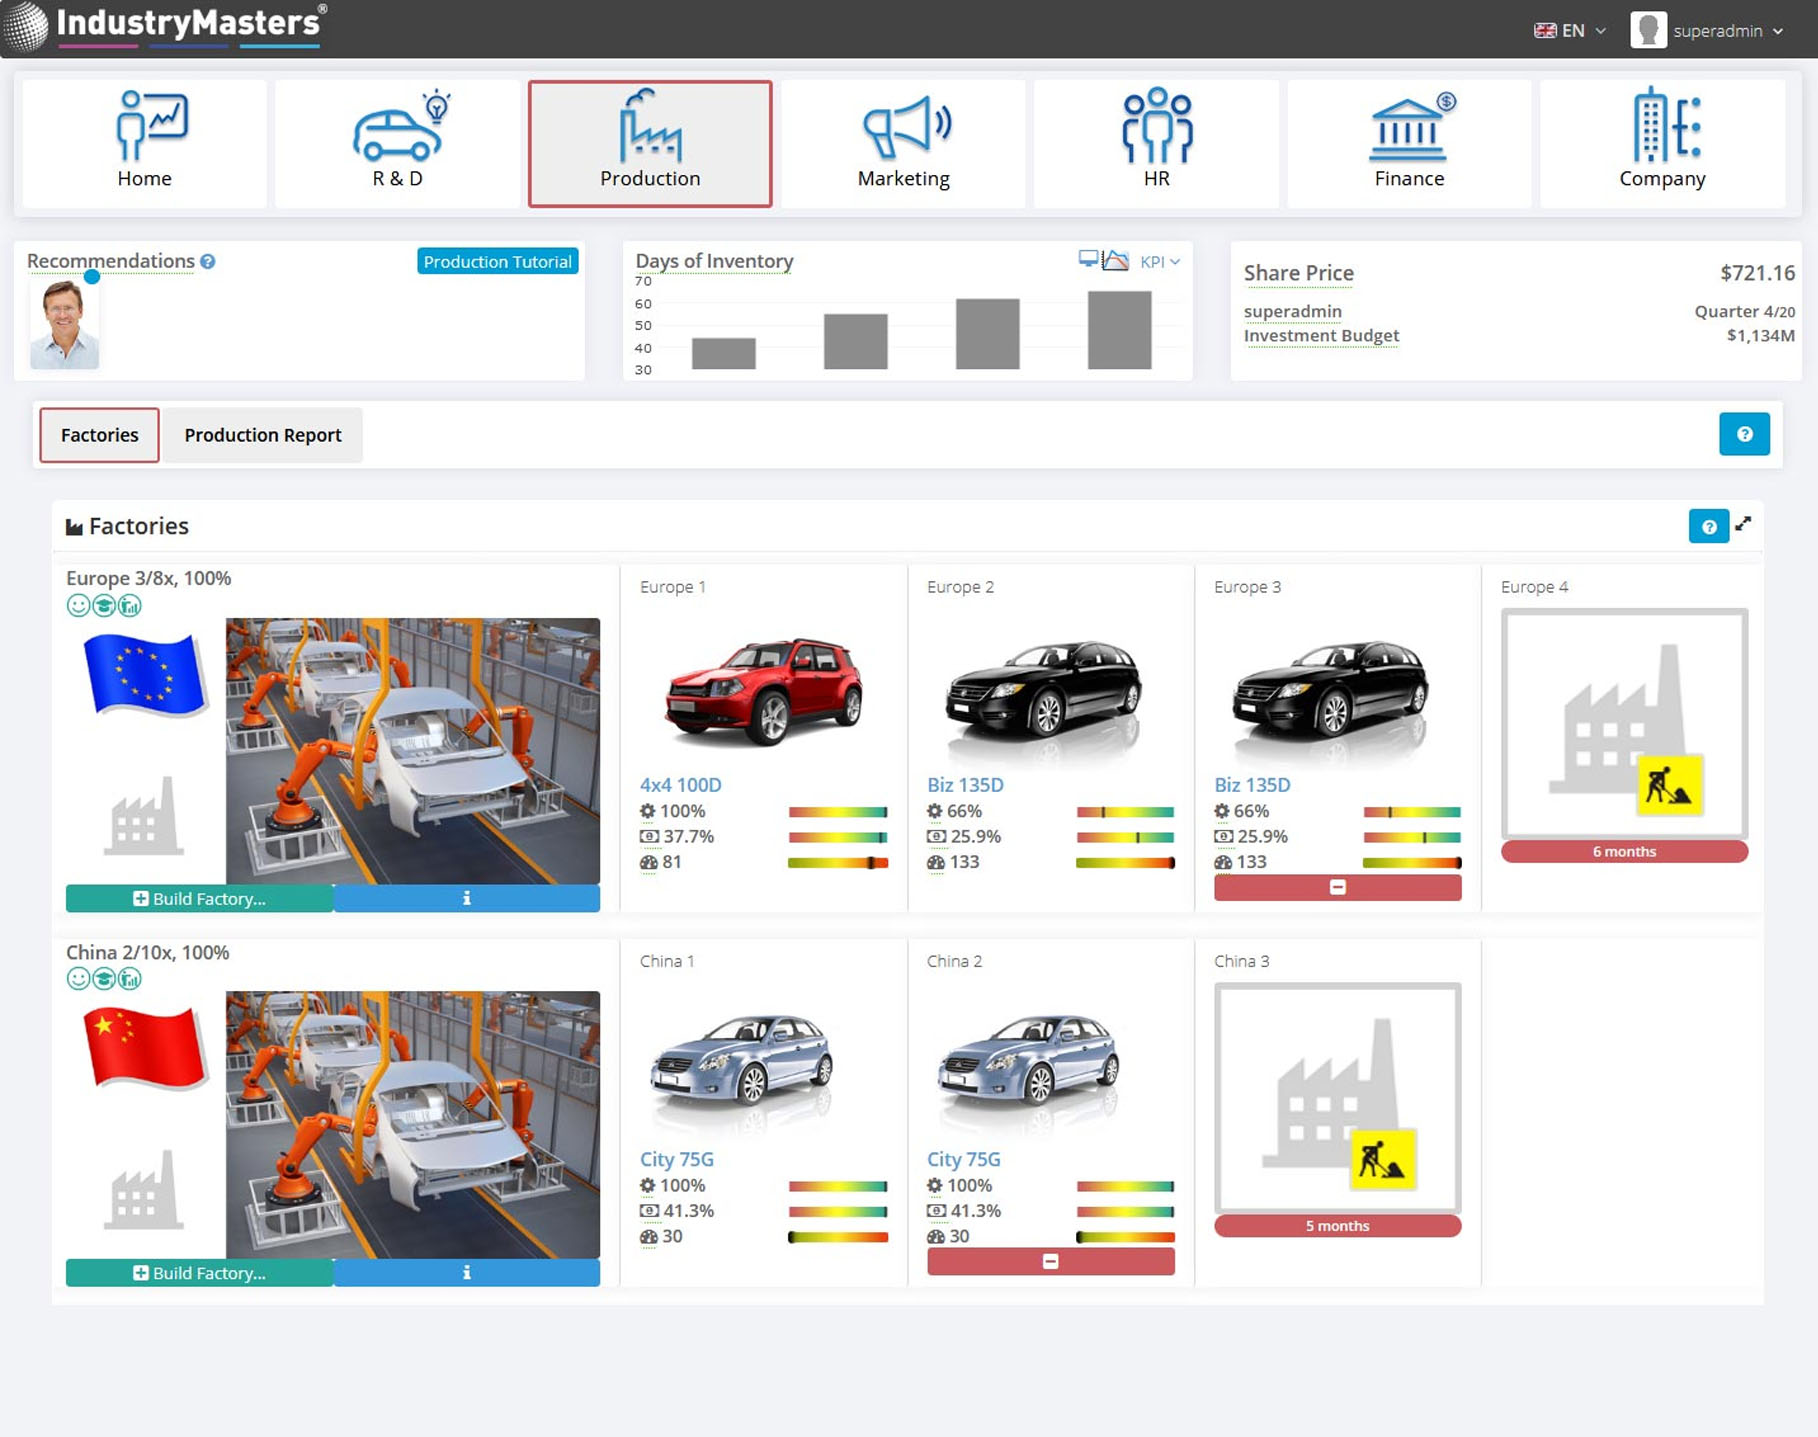The width and height of the screenshot is (1818, 1437).
Task: Click the Recommendations help question mark
Action: tap(208, 261)
